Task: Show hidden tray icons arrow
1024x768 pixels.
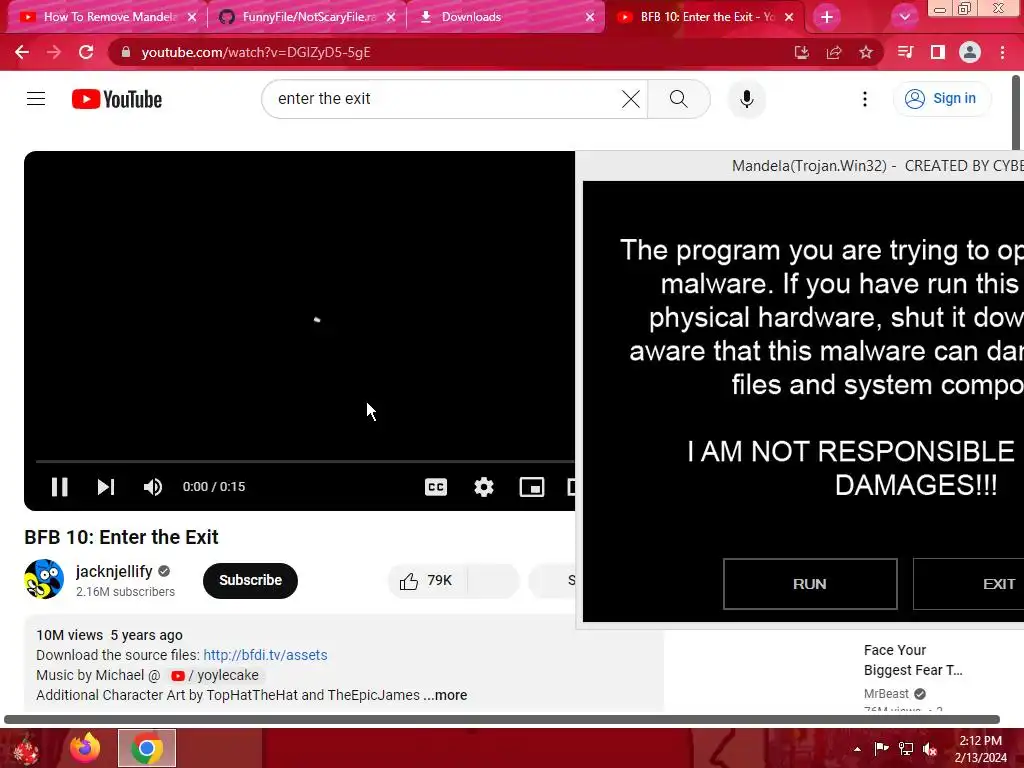Action: pyautogui.click(x=857, y=749)
